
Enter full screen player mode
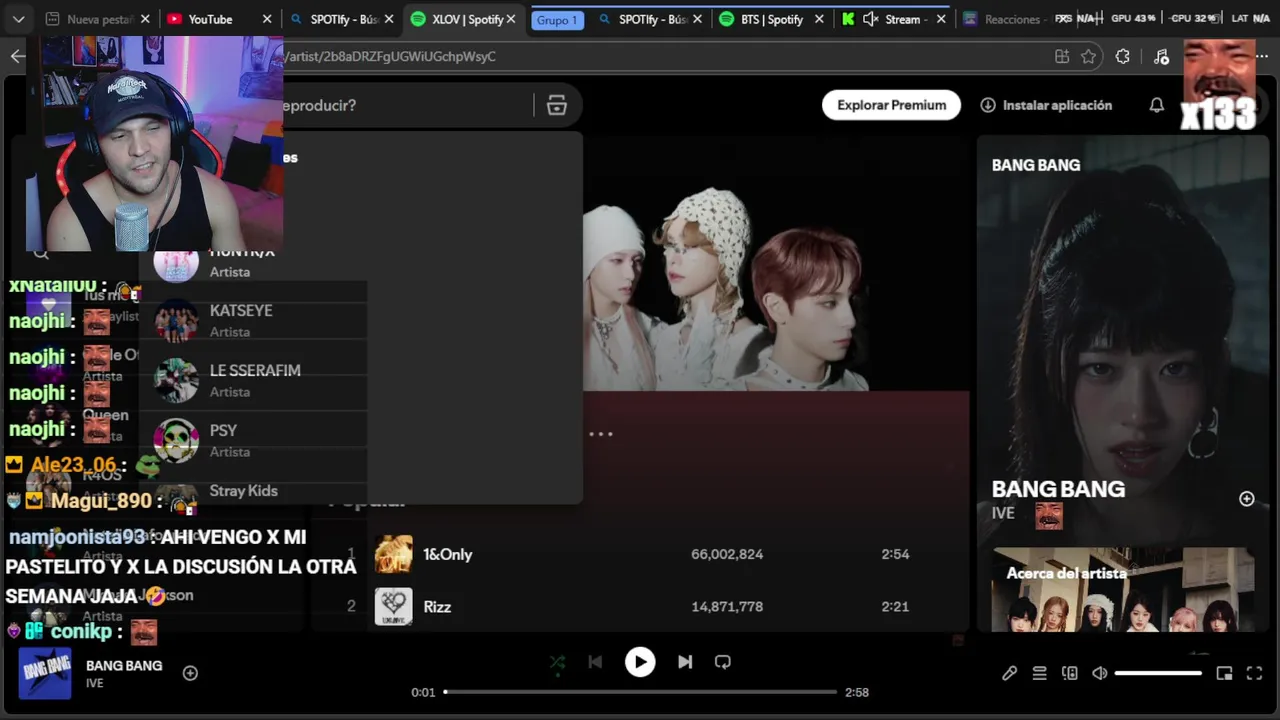tap(1254, 673)
